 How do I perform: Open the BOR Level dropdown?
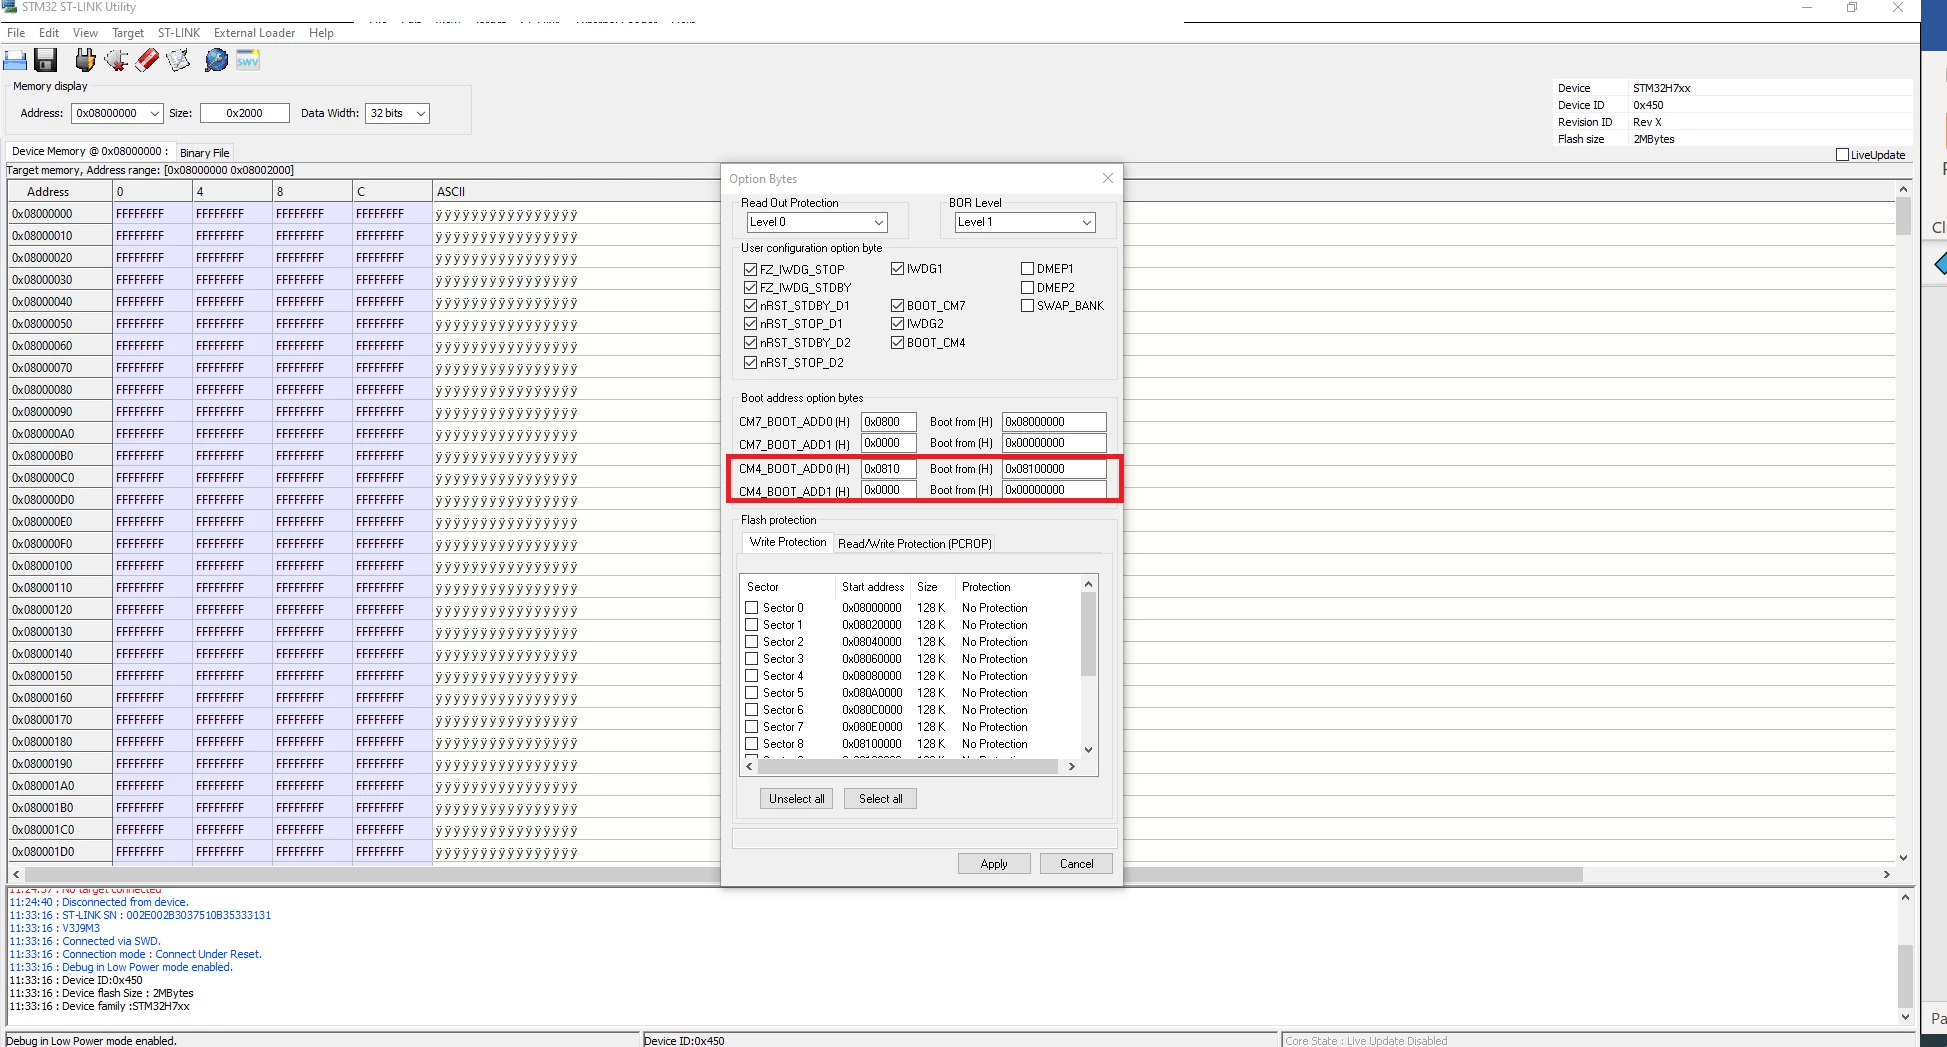coord(1025,222)
